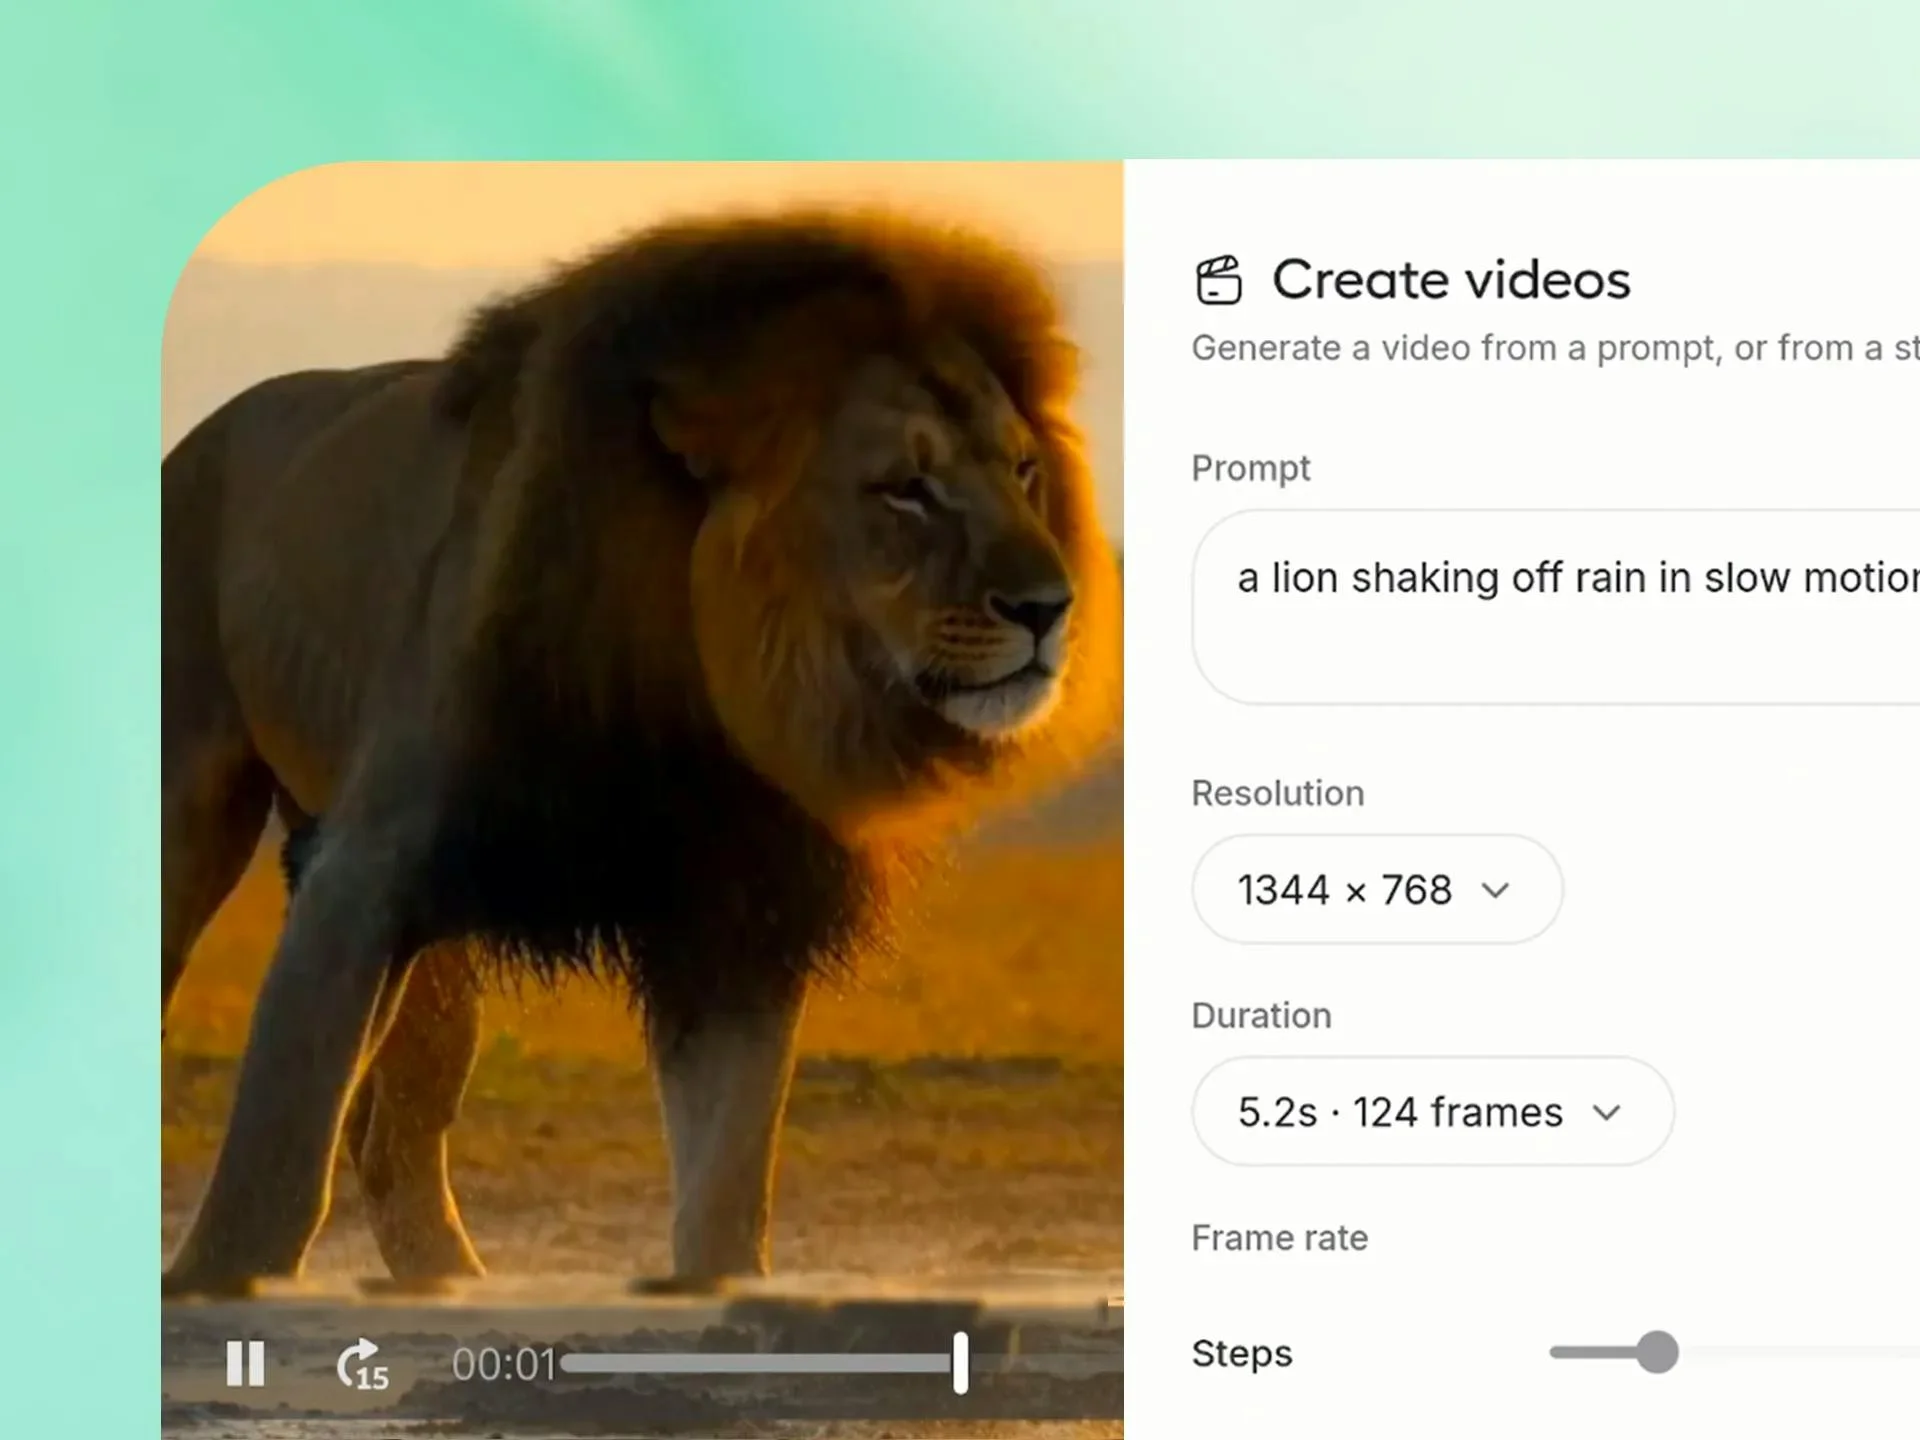Click the video progress bar handle
Viewport: 1920px width, 1440px height.
(x=960, y=1363)
